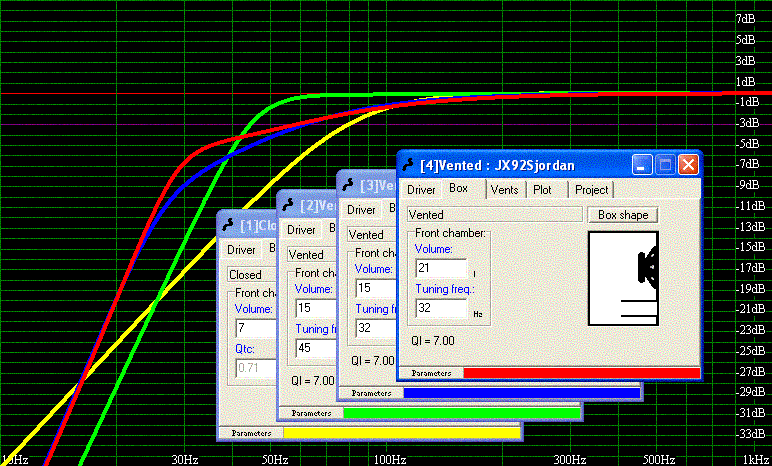Click the app icon in the [1]Closed window title bar
772x466 pixels.
click(228, 225)
